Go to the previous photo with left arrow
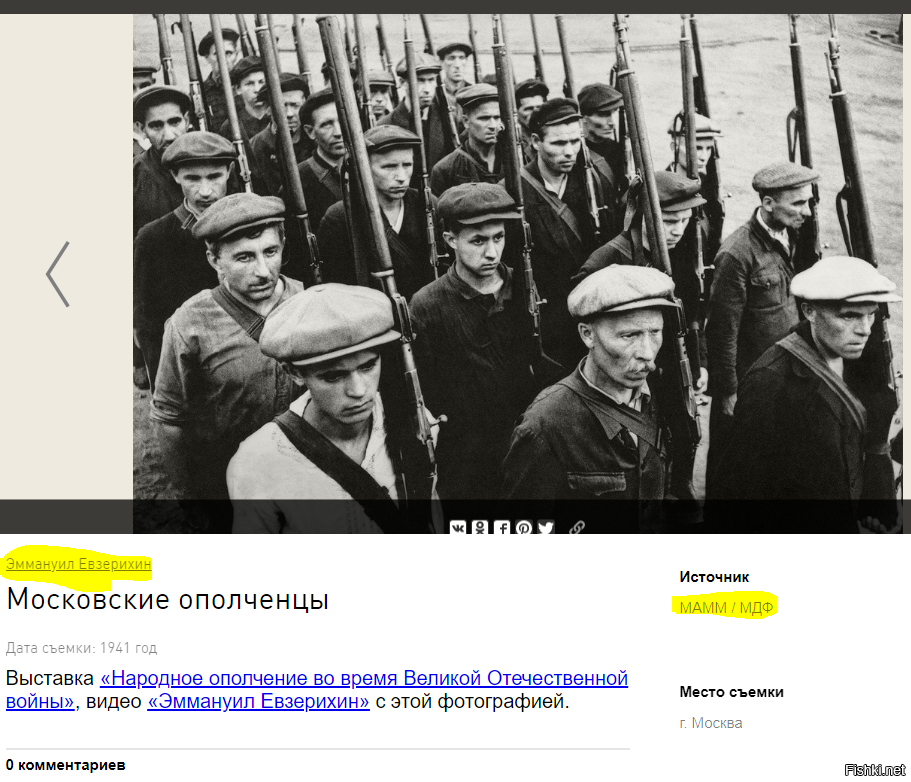 tap(58, 274)
